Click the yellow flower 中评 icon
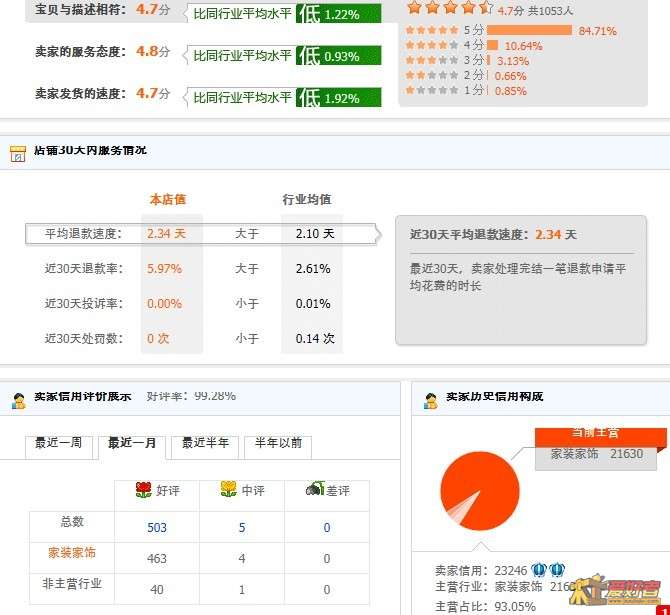670x615 pixels. pos(229,489)
